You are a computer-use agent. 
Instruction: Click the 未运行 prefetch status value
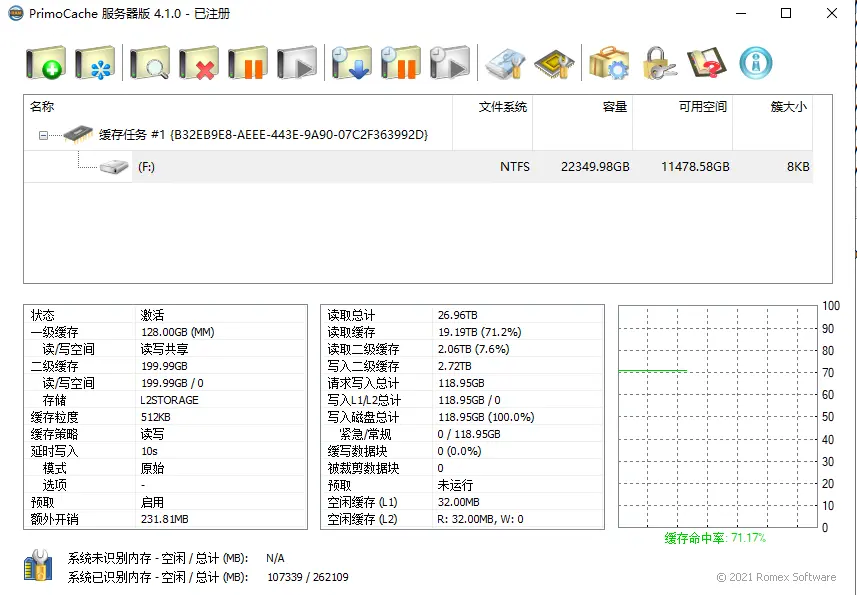[455, 485]
